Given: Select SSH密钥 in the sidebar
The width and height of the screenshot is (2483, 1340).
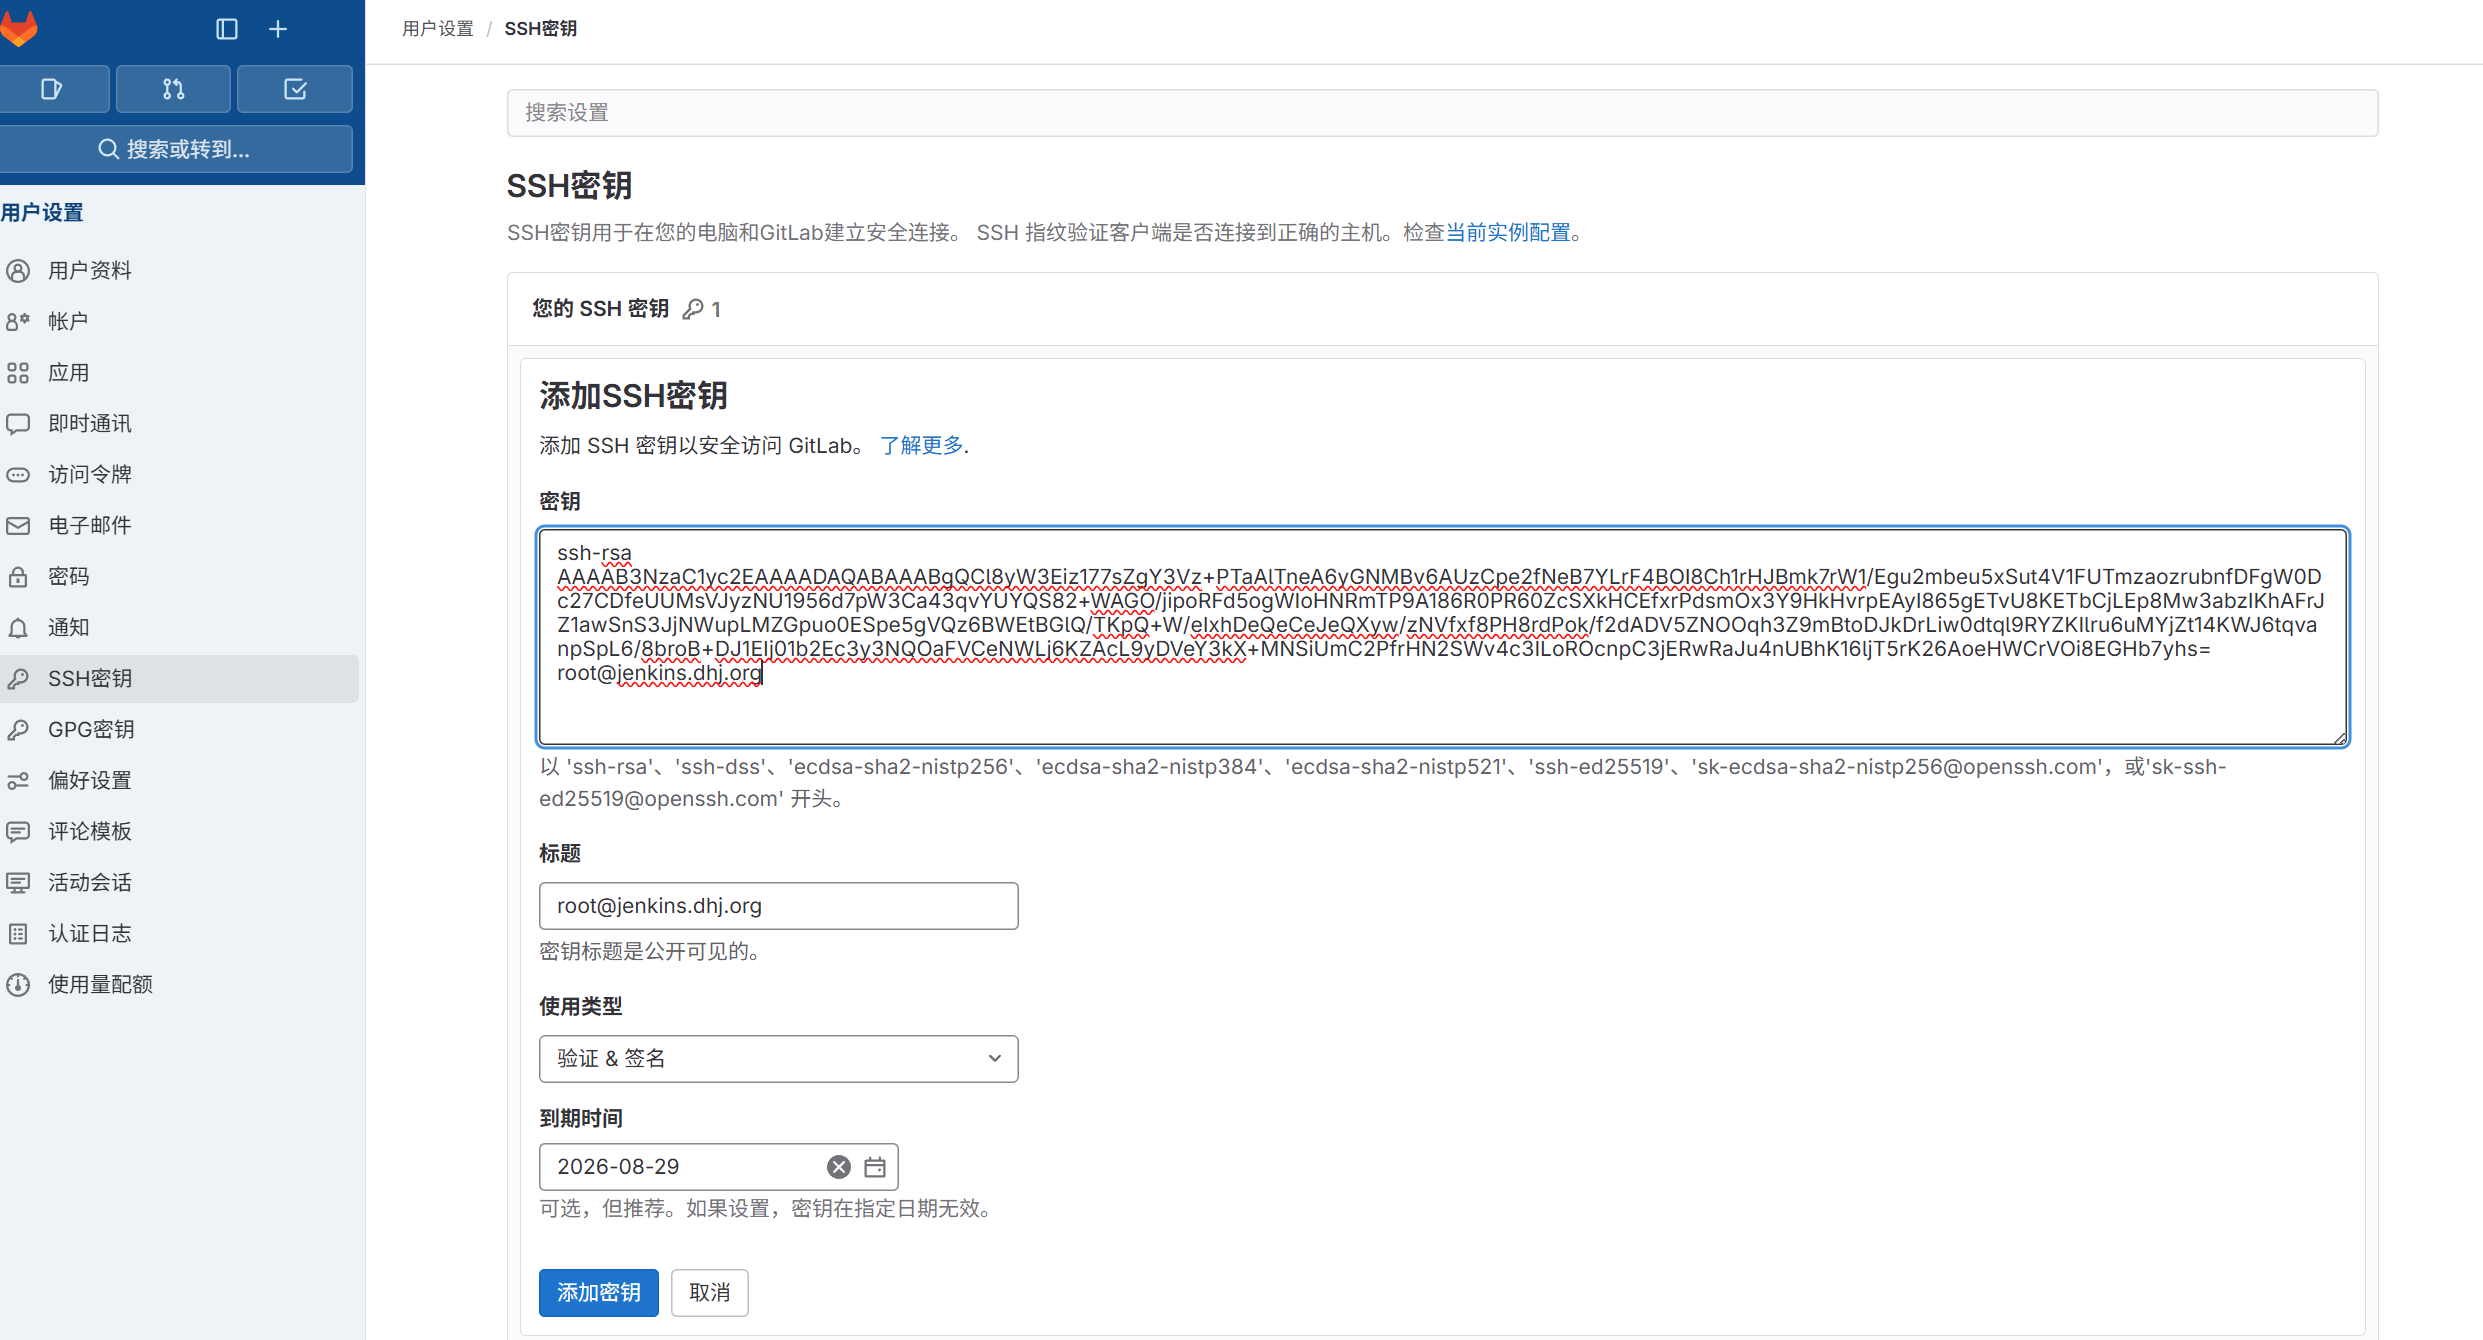Looking at the screenshot, I should 179,678.
